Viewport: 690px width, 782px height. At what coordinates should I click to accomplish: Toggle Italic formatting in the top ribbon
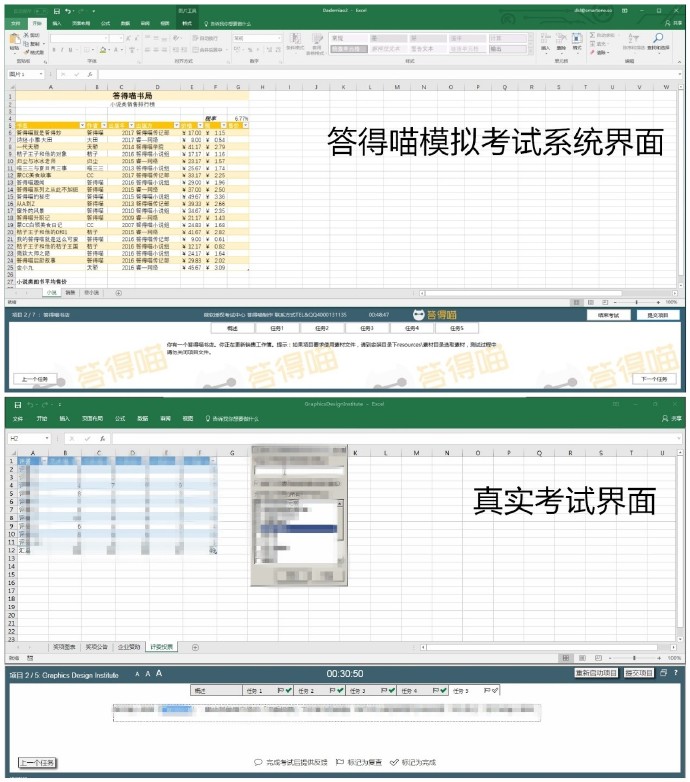coord(62,50)
